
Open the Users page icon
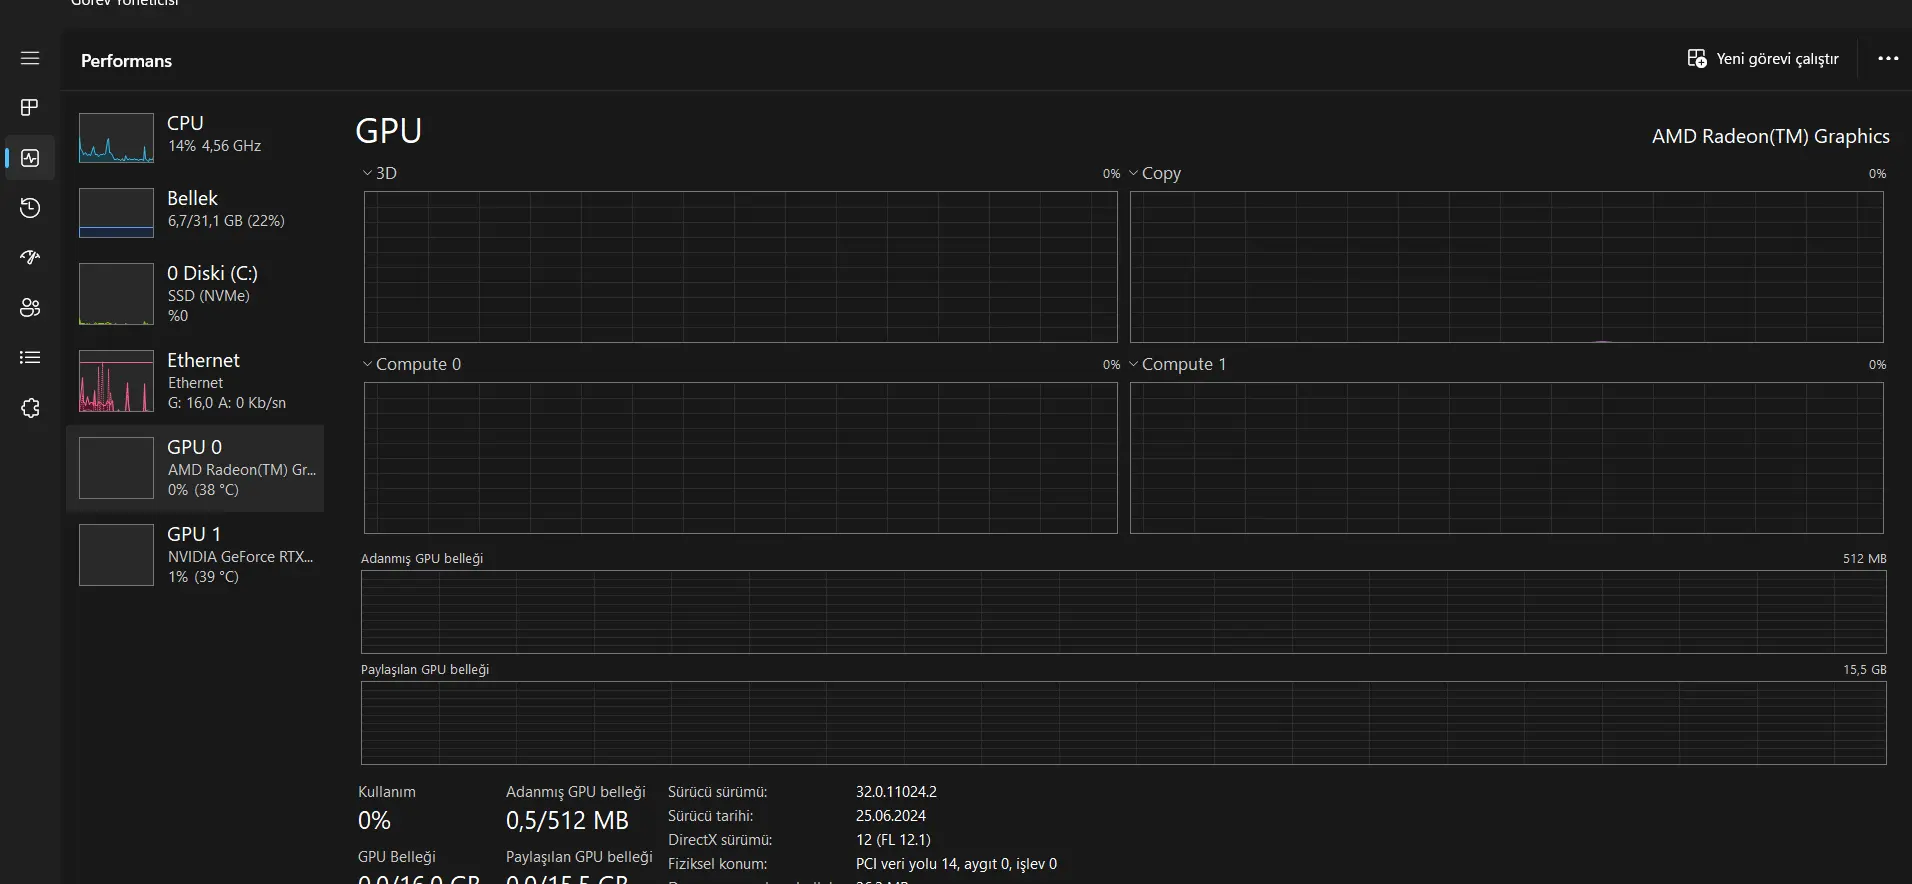30,307
